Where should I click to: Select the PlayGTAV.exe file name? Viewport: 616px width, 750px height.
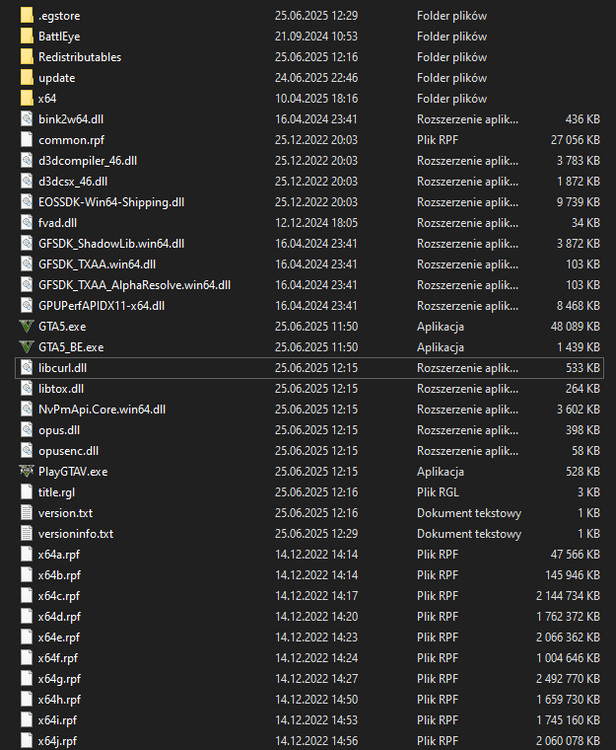[73, 472]
